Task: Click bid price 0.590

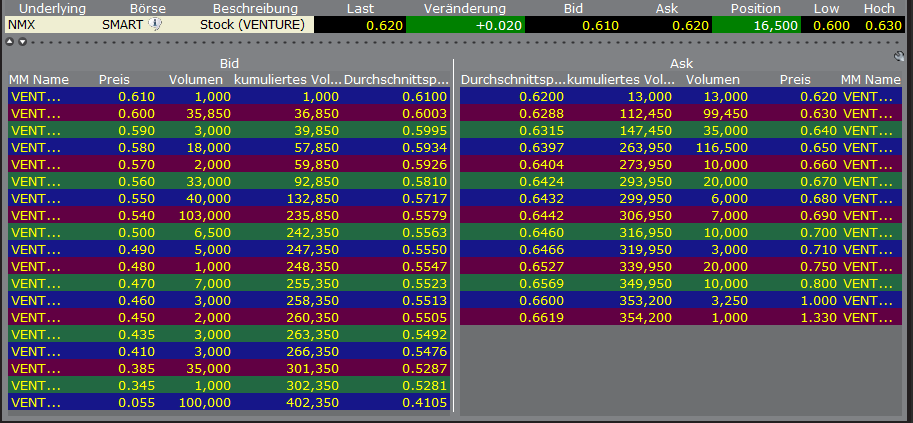Action: coord(137,131)
